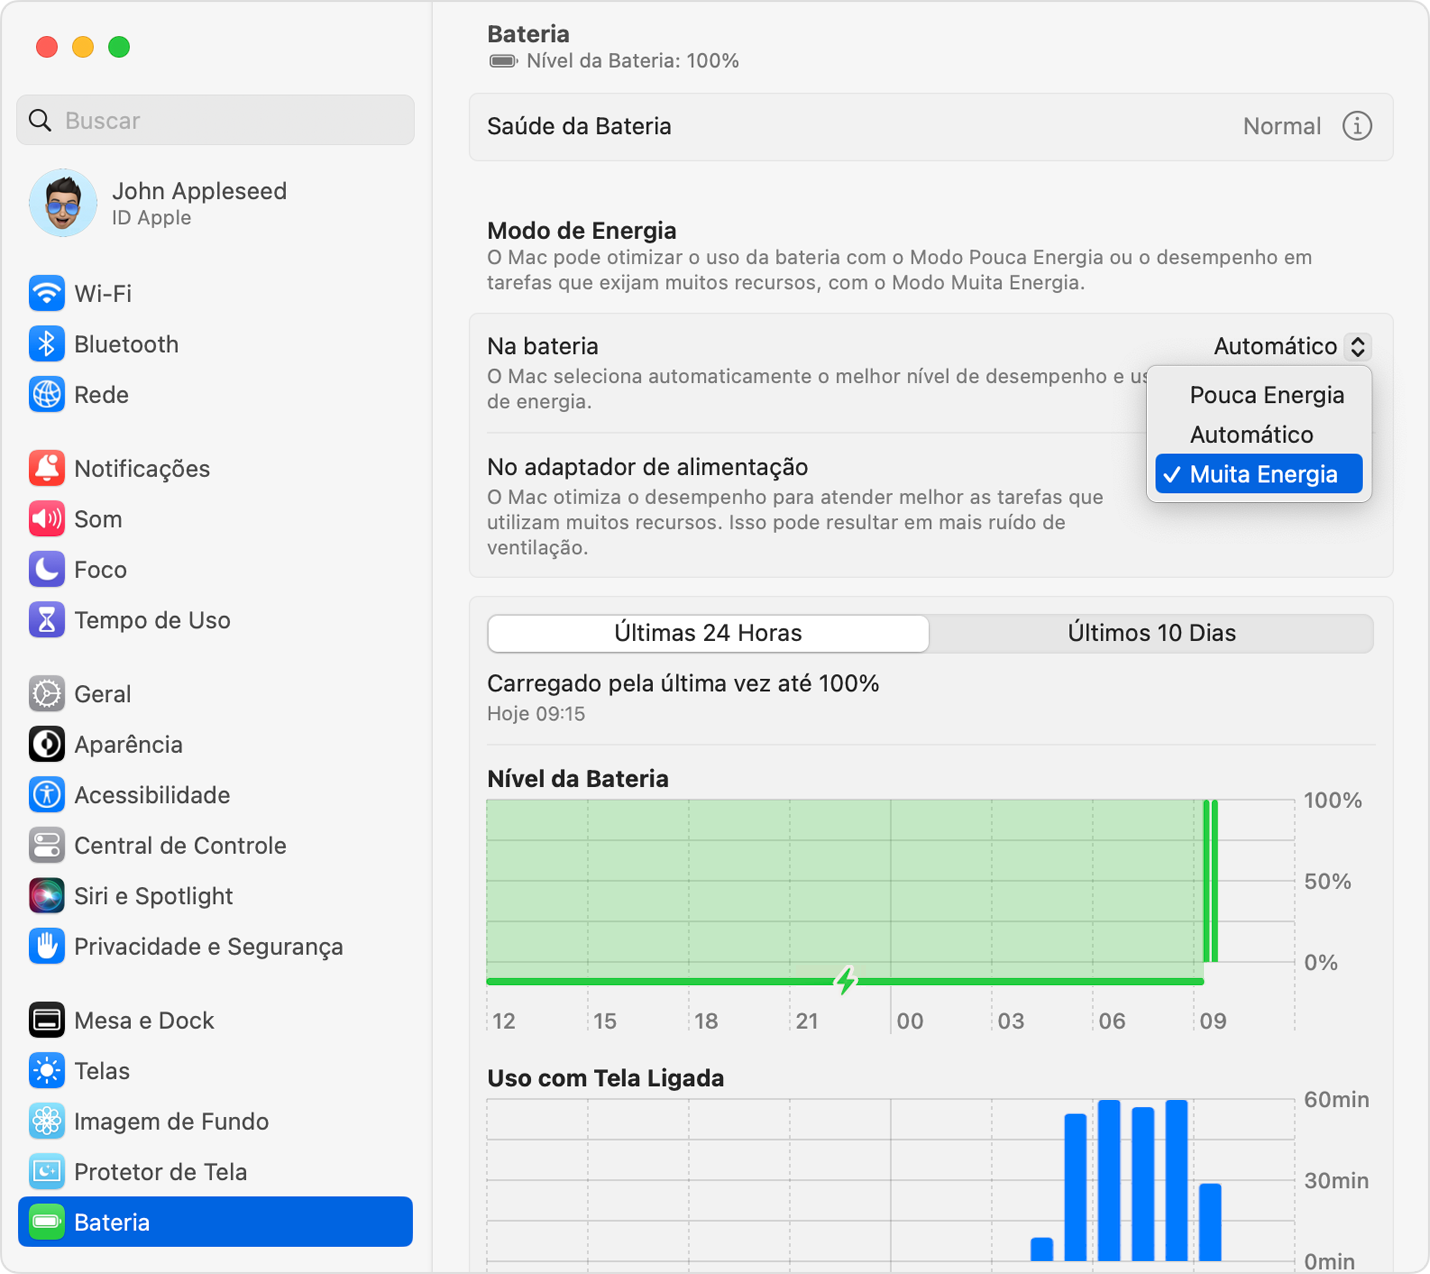Click the green zoom window button

pyautogui.click(x=119, y=46)
